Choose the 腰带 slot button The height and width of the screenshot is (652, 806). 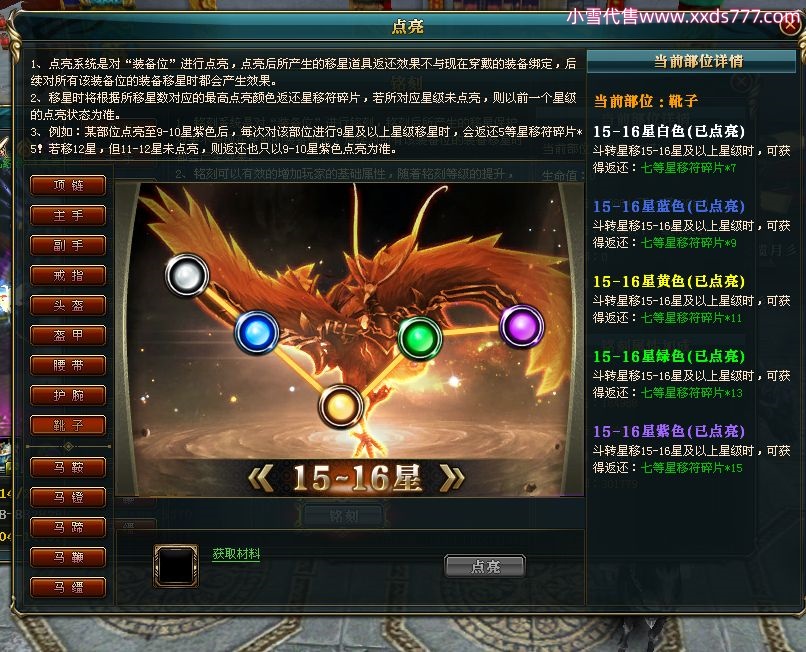pos(68,365)
